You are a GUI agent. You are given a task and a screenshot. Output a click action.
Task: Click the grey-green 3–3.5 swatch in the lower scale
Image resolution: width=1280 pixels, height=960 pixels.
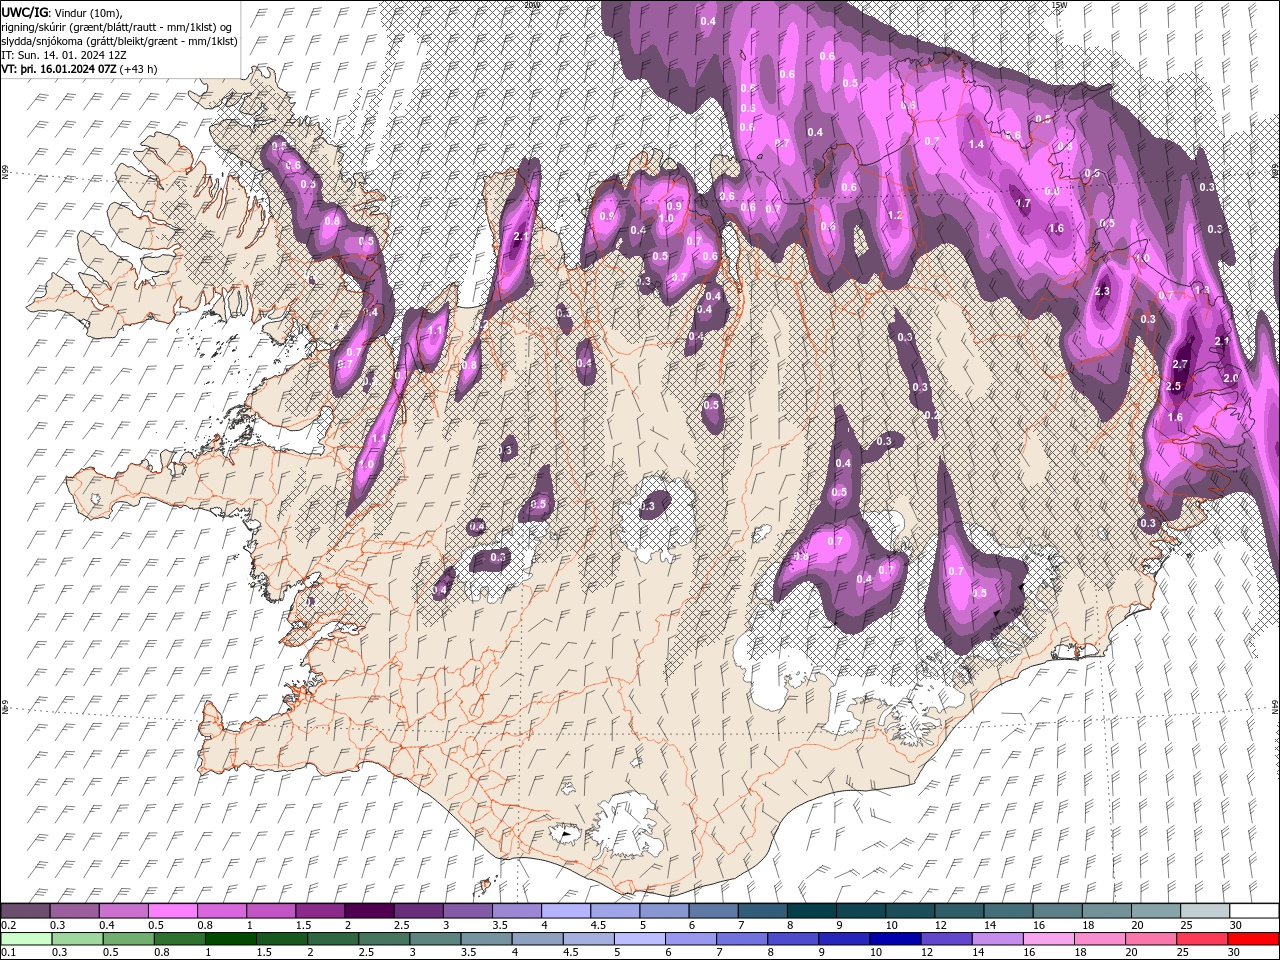(x=435, y=938)
